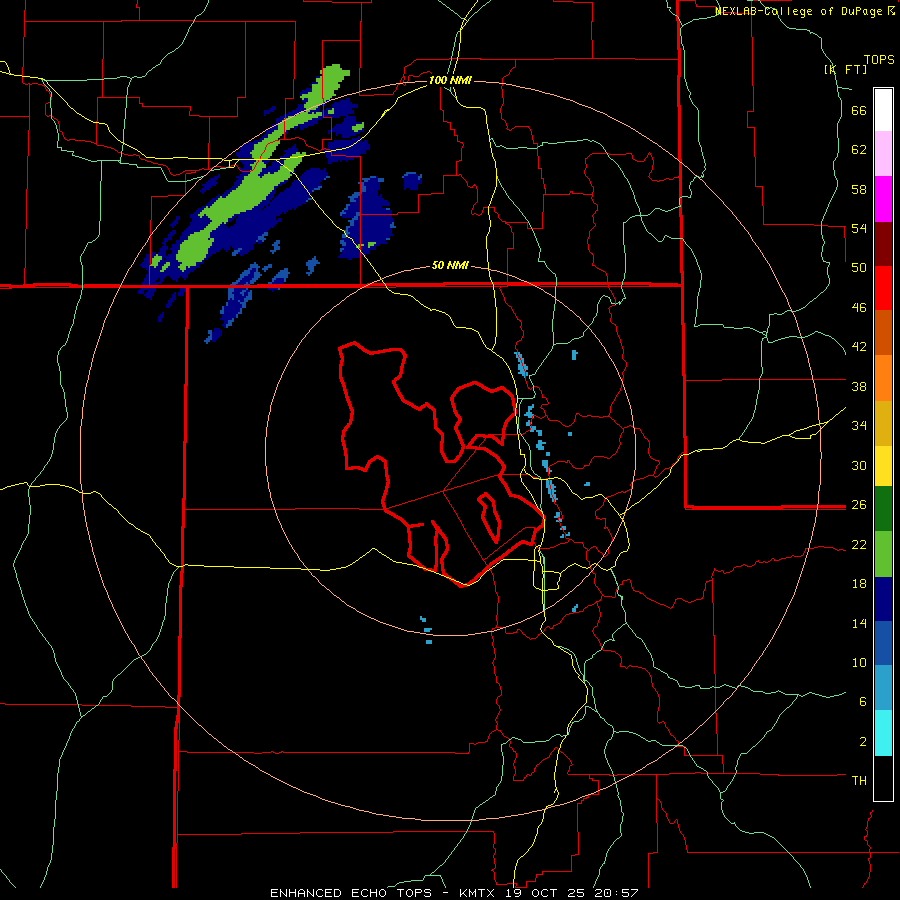Click the KMTX radar site identifier
Viewport: 900px width, 900px height.
point(476,893)
